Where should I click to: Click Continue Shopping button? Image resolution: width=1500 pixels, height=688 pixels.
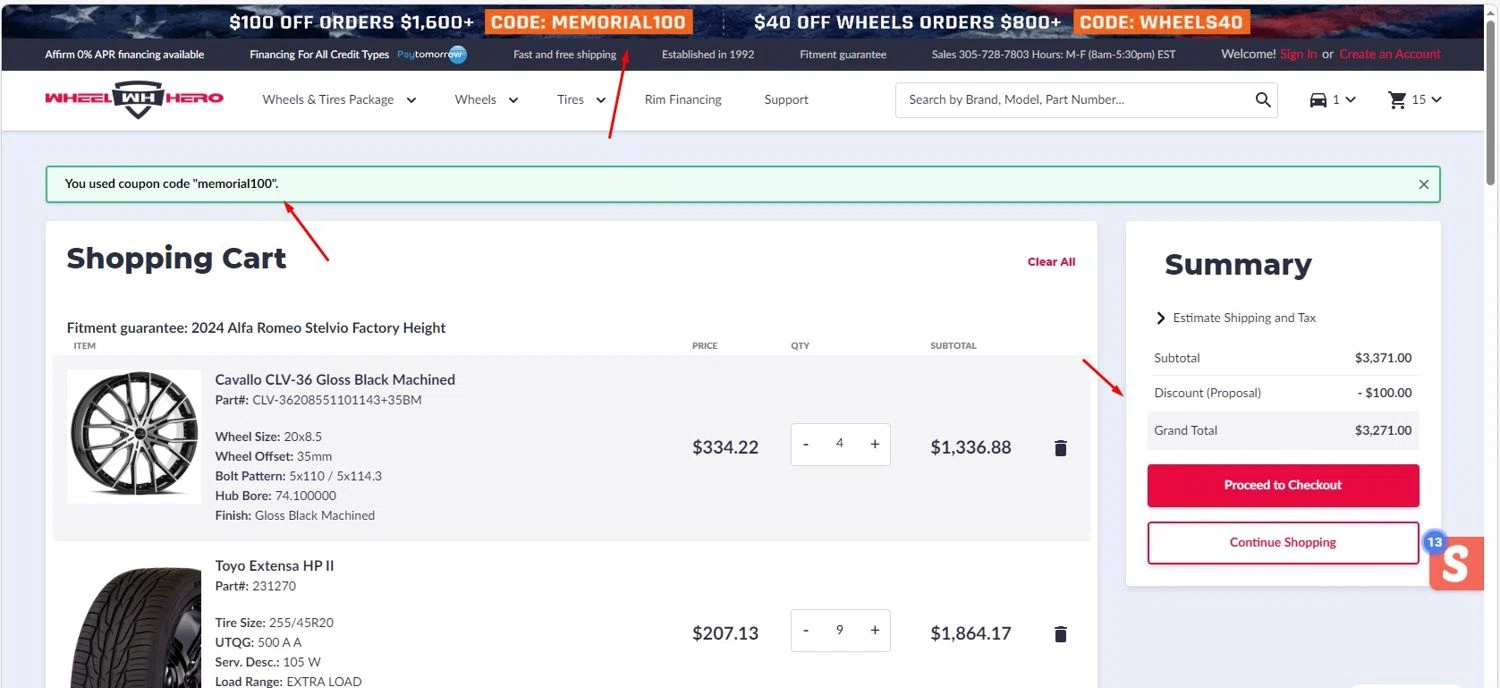pyautogui.click(x=1283, y=542)
